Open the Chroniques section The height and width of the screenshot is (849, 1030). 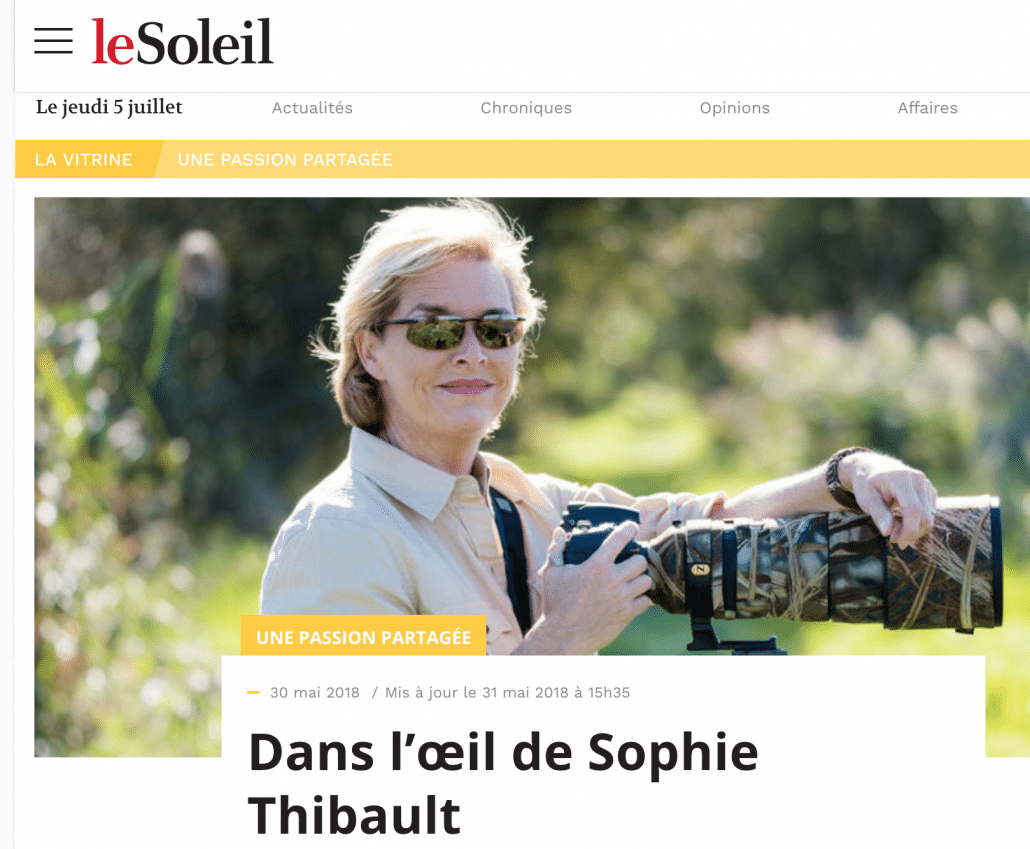point(526,108)
